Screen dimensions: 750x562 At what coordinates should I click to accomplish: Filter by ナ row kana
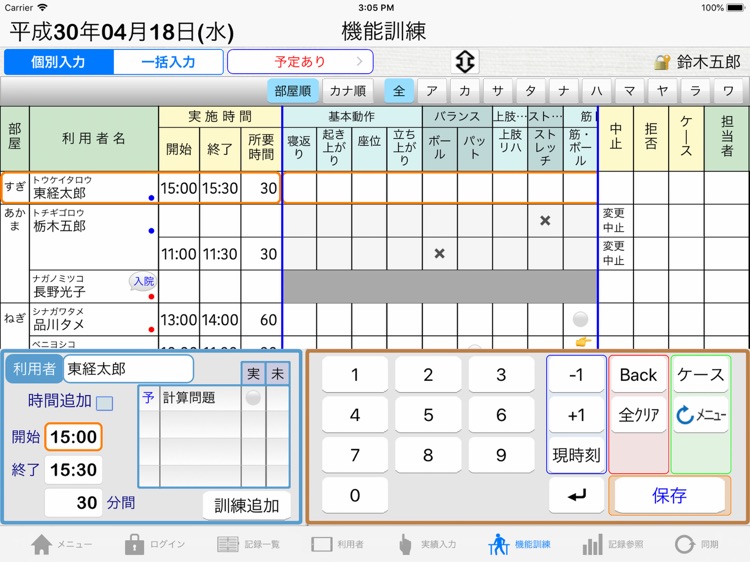click(563, 91)
